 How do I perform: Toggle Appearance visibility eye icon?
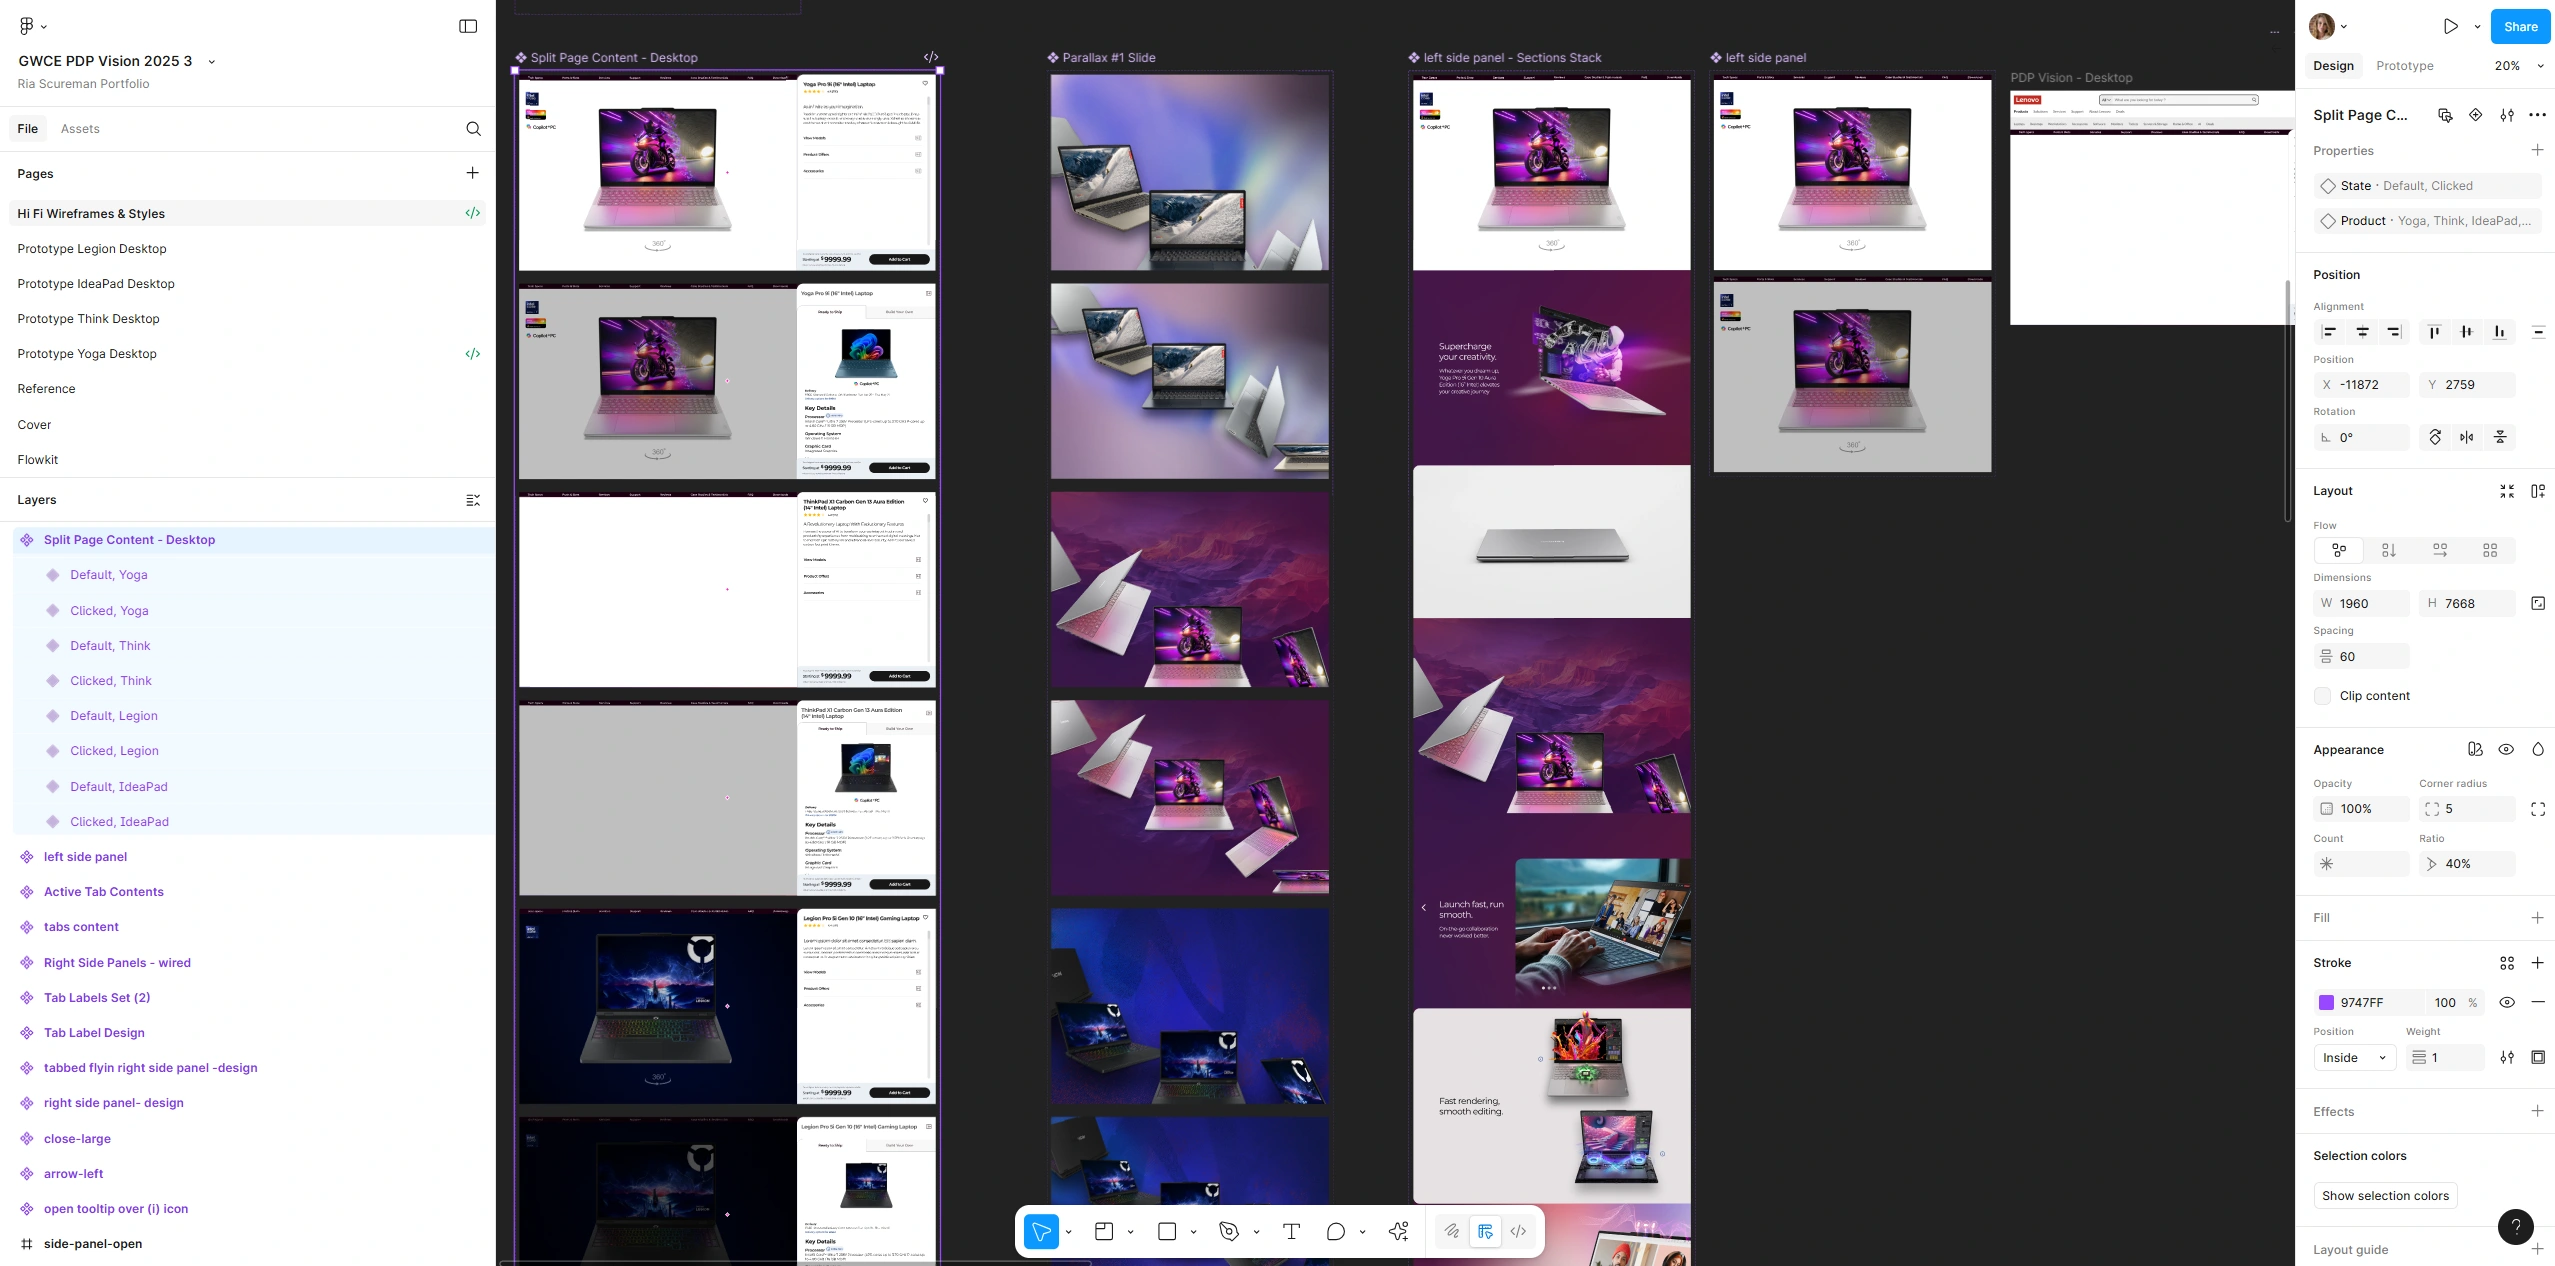coord(2506,749)
